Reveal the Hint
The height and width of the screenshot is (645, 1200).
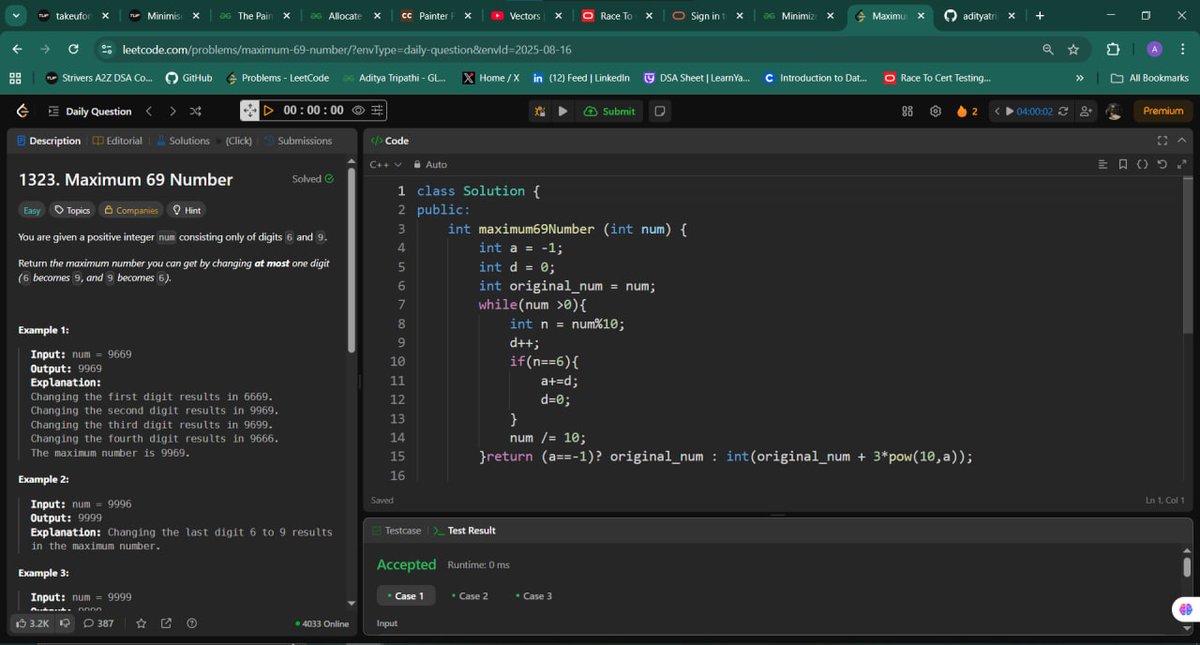tap(187, 210)
